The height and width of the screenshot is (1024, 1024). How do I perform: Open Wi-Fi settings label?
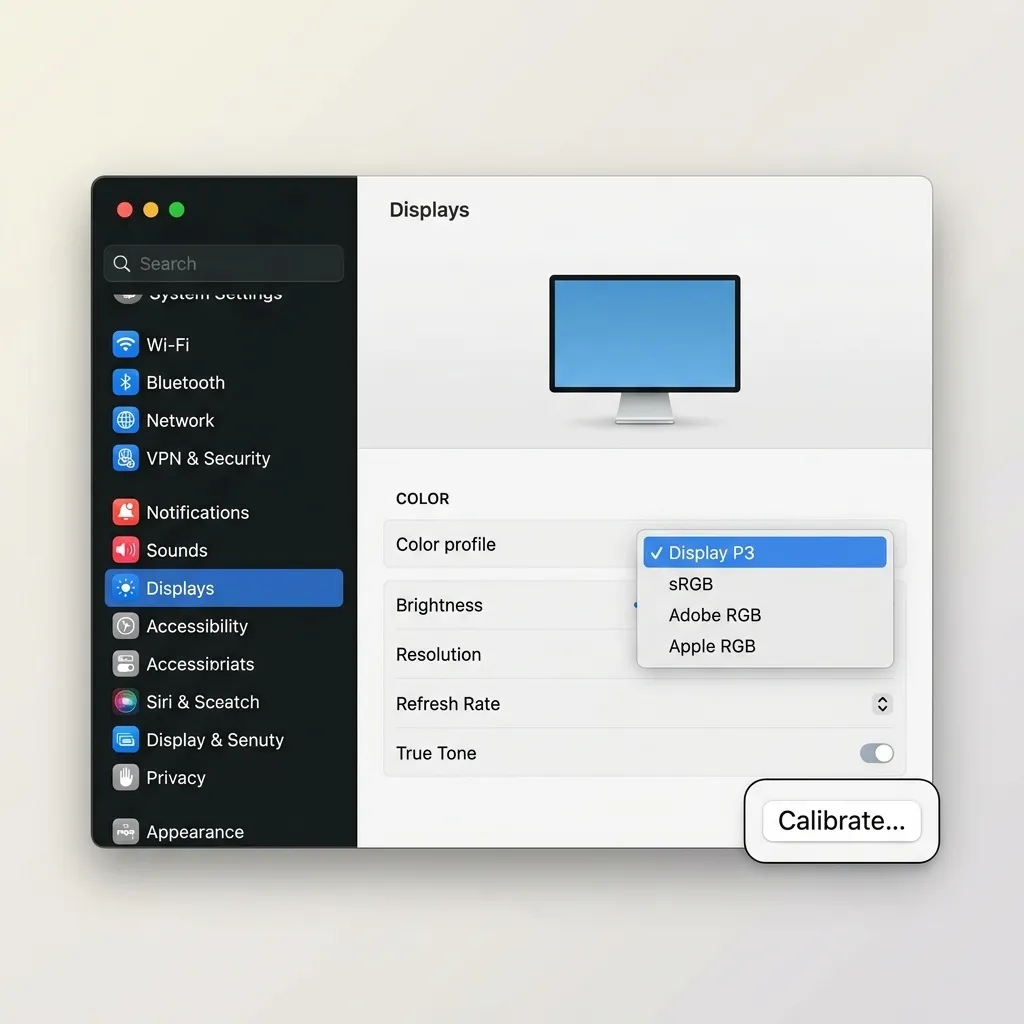pos(168,345)
